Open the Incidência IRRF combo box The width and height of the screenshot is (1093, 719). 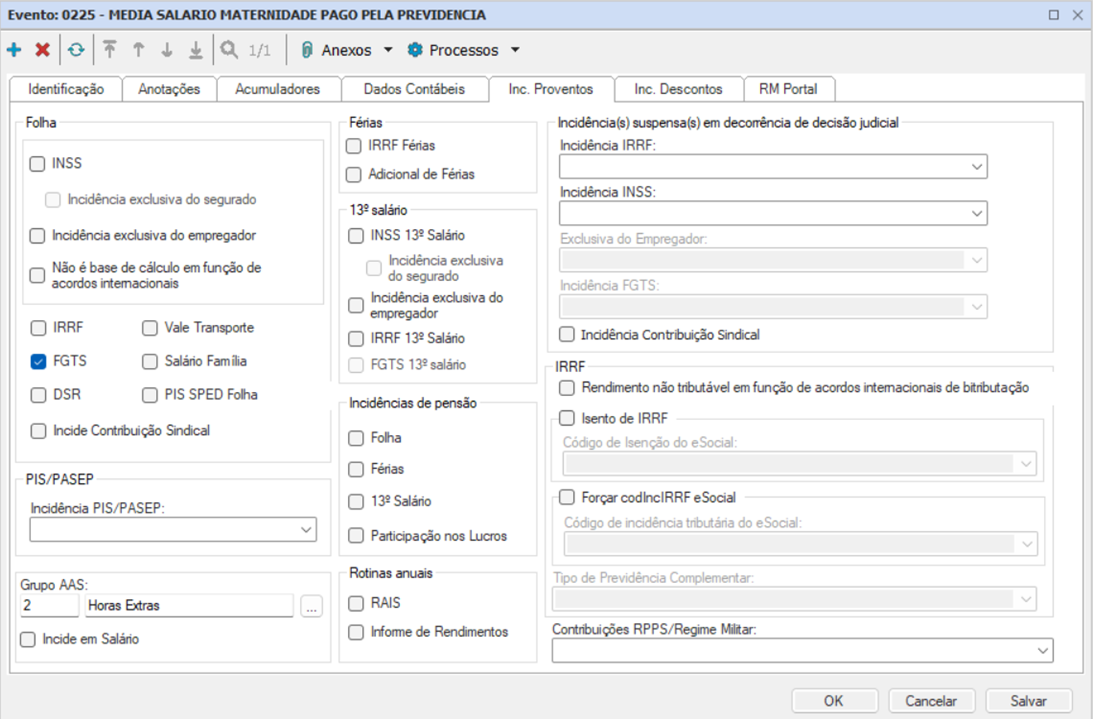click(x=977, y=167)
